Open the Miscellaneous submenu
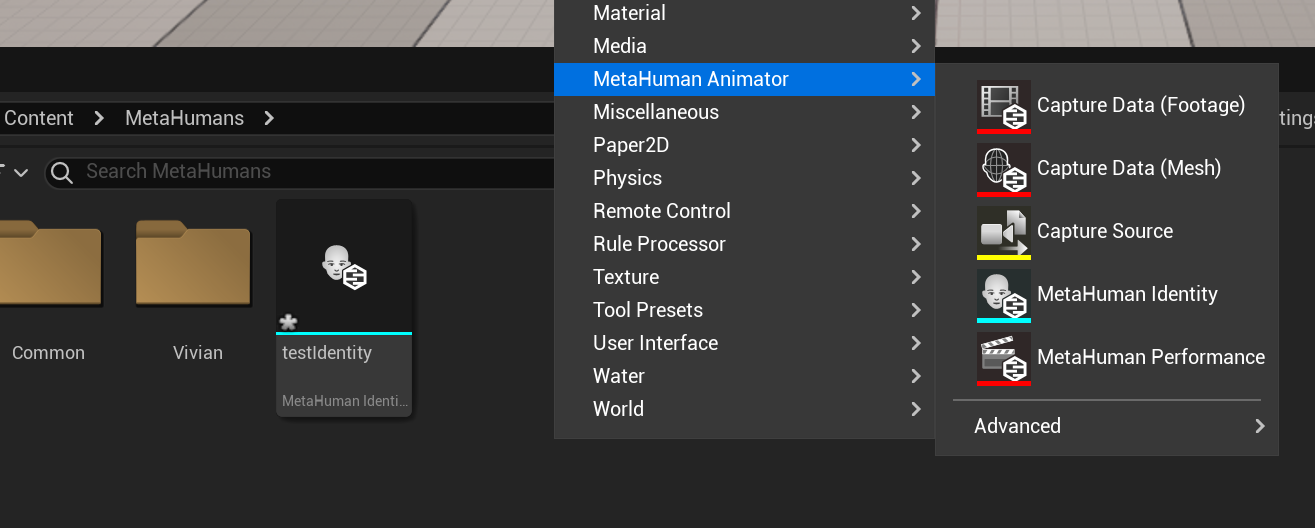The image size is (1315, 528). click(744, 112)
